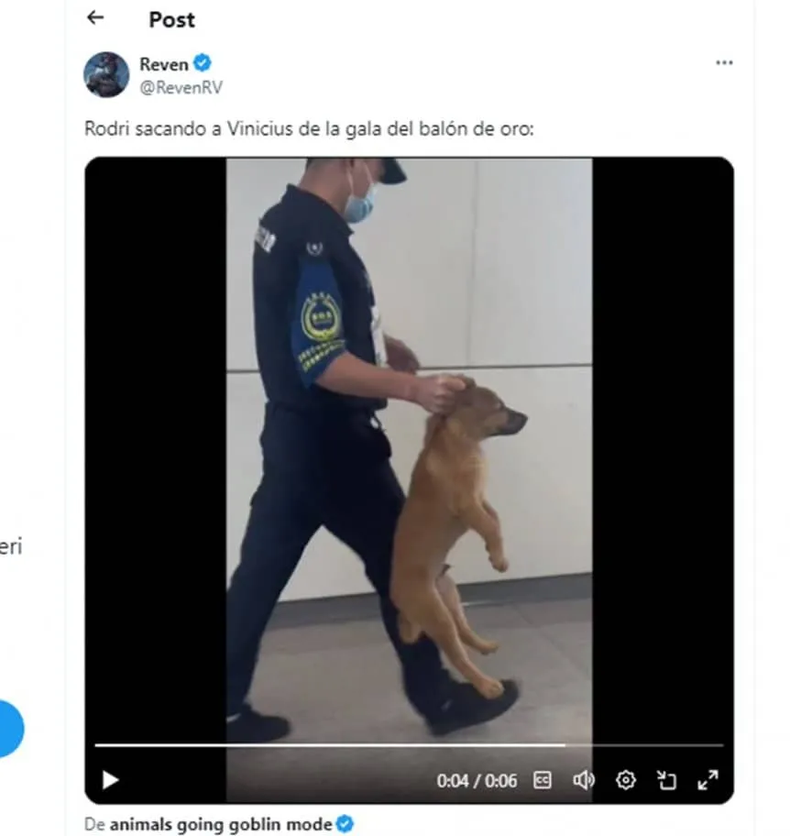Seek along the video progress bar
This screenshot has width=790, height=836.
pos(409,745)
